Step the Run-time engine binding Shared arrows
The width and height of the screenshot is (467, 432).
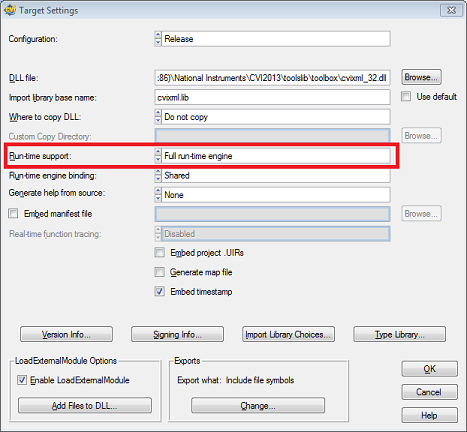click(x=158, y=176)
